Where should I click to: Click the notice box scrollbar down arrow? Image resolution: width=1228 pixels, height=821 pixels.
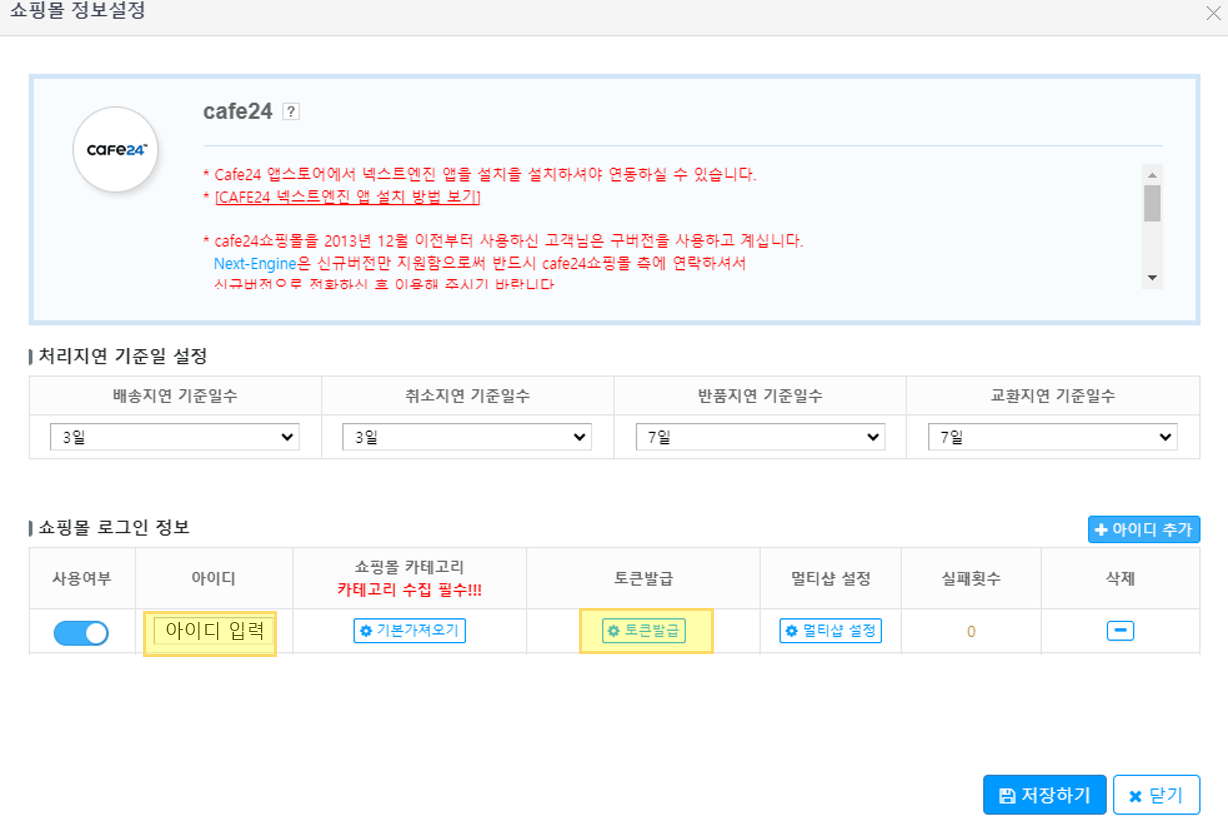tap(1152, 278)
